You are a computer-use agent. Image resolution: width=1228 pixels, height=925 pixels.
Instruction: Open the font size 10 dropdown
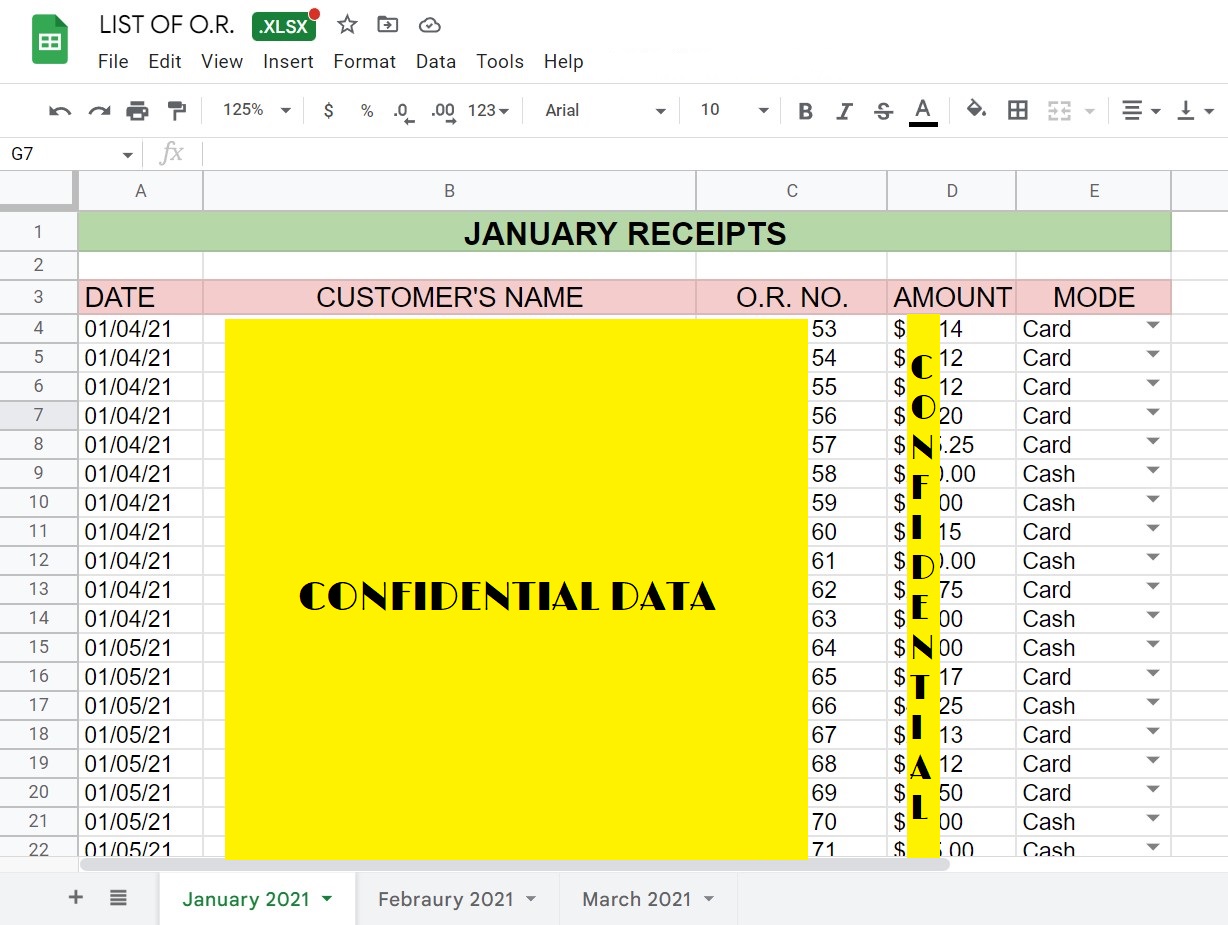point(734,110)
